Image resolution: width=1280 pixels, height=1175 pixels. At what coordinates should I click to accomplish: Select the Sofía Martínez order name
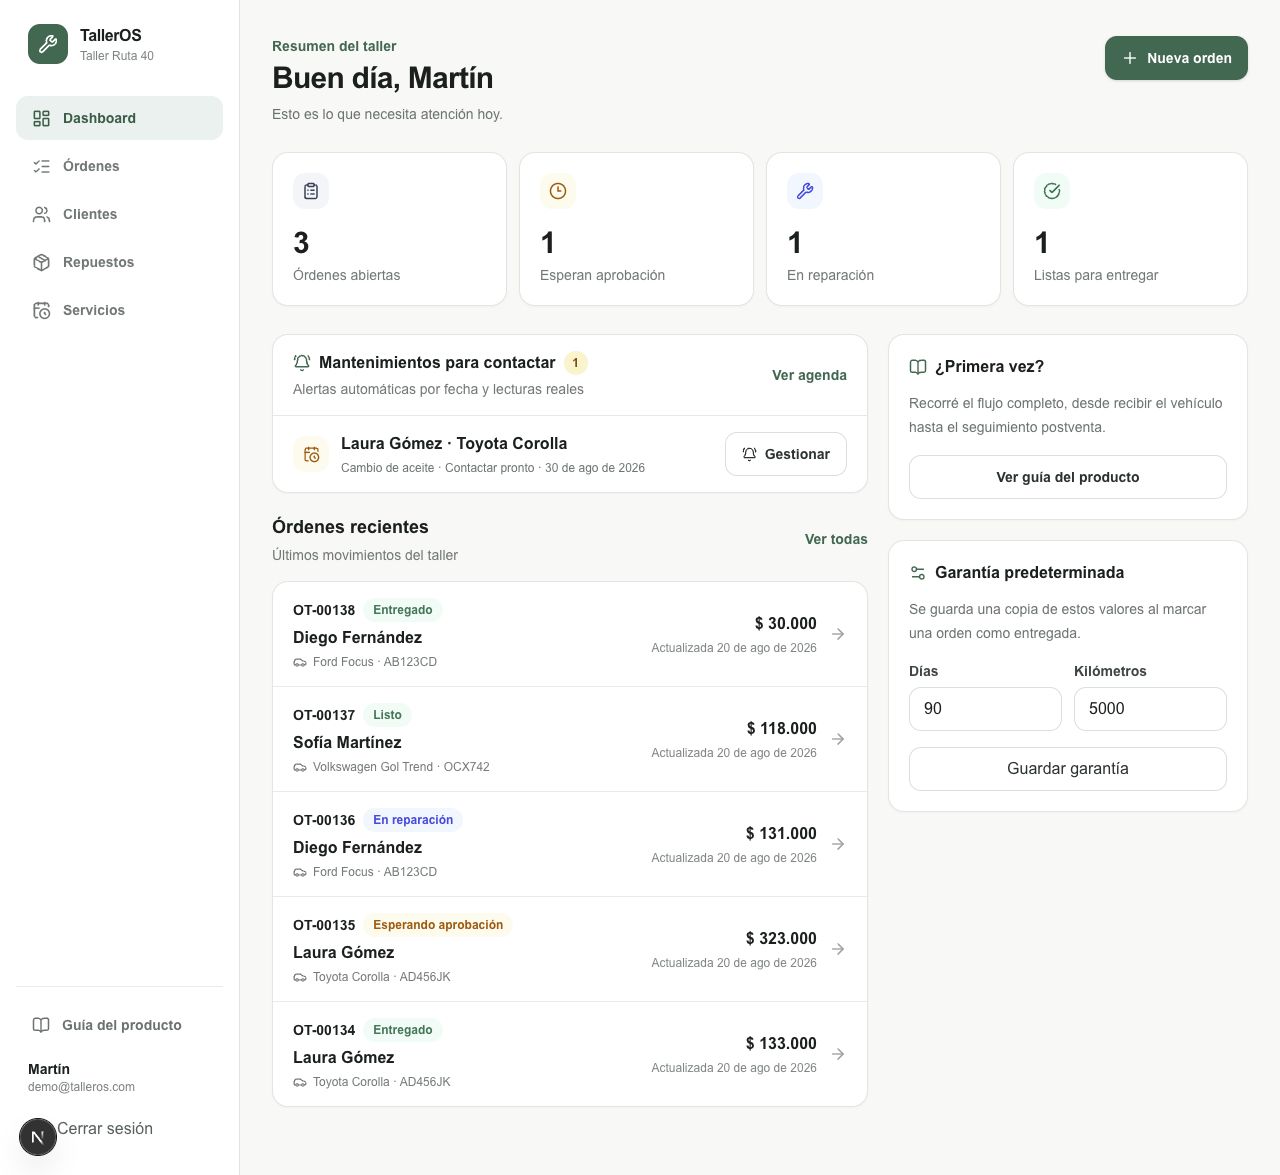point(347,742)
